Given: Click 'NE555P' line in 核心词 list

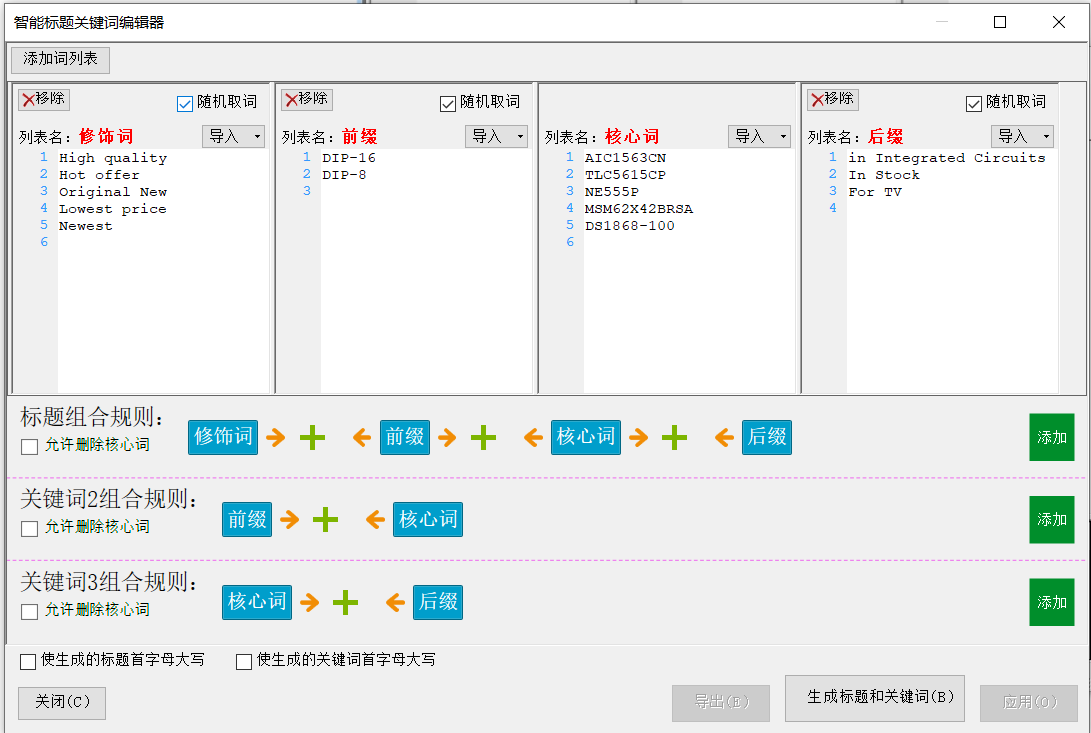Looking at the screenshot, I should 612,192.
